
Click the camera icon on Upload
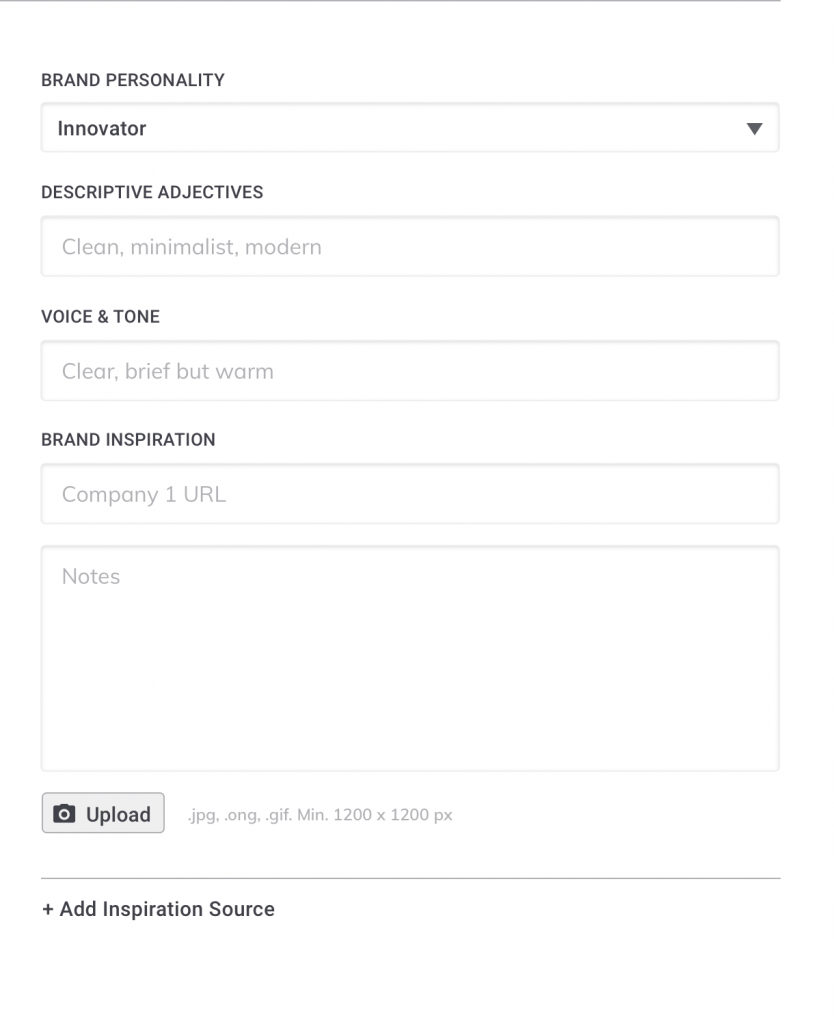coord(64,814)
